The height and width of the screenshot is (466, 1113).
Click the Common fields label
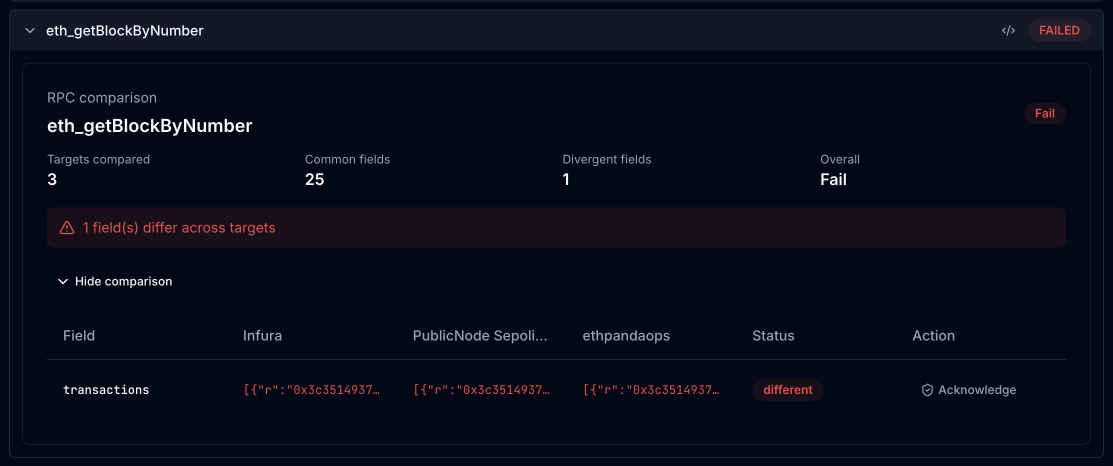pyautogui.click(x=347, y=160)
